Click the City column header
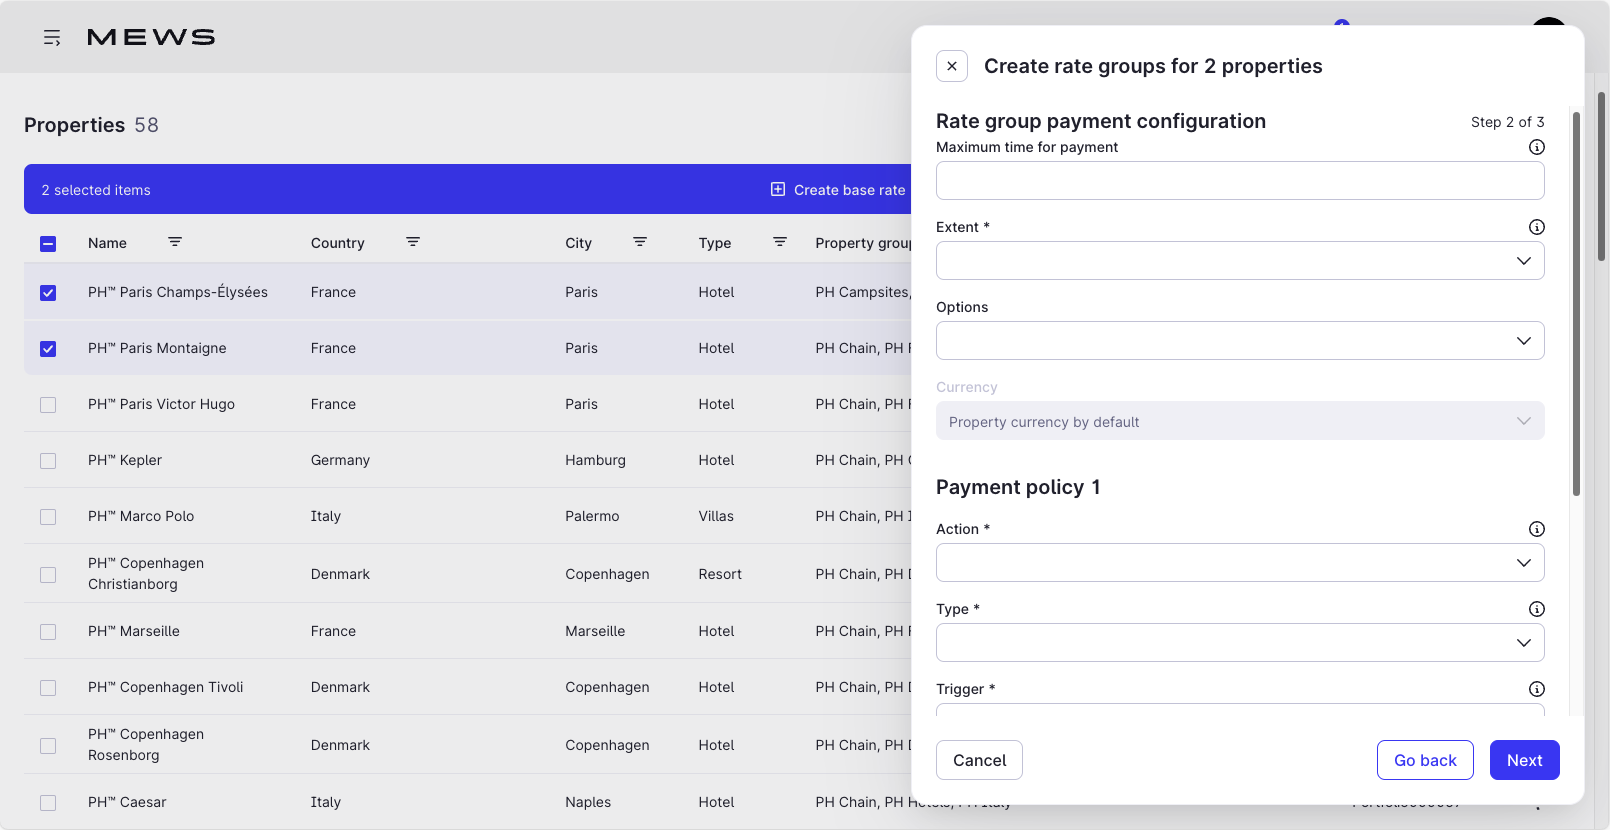Screen dimensions: 1610x830 coord(578,243)
